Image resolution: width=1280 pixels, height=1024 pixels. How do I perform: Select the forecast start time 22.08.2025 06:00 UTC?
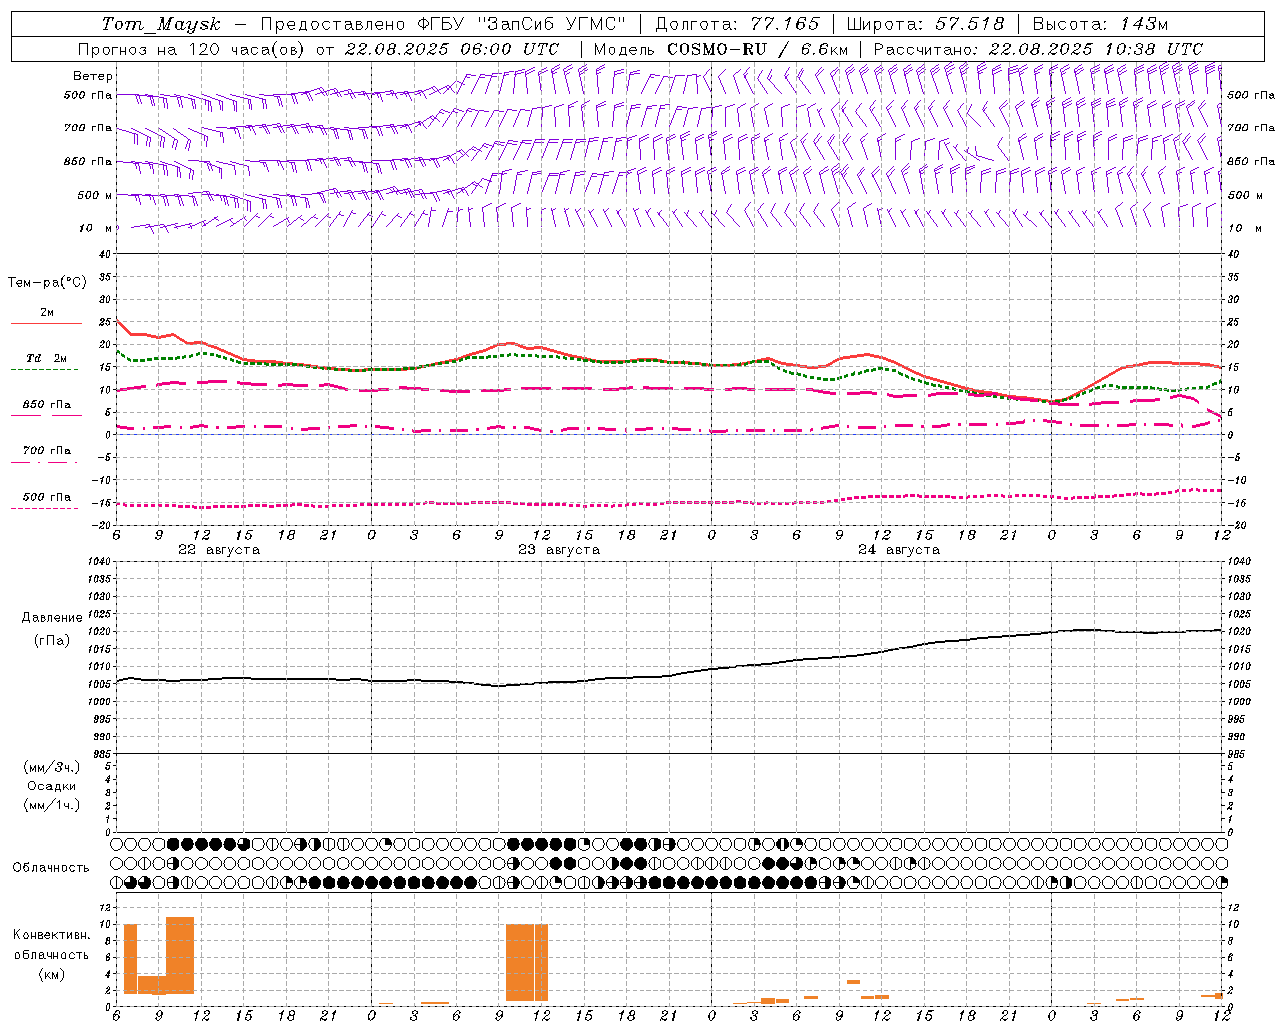point(451,49)
